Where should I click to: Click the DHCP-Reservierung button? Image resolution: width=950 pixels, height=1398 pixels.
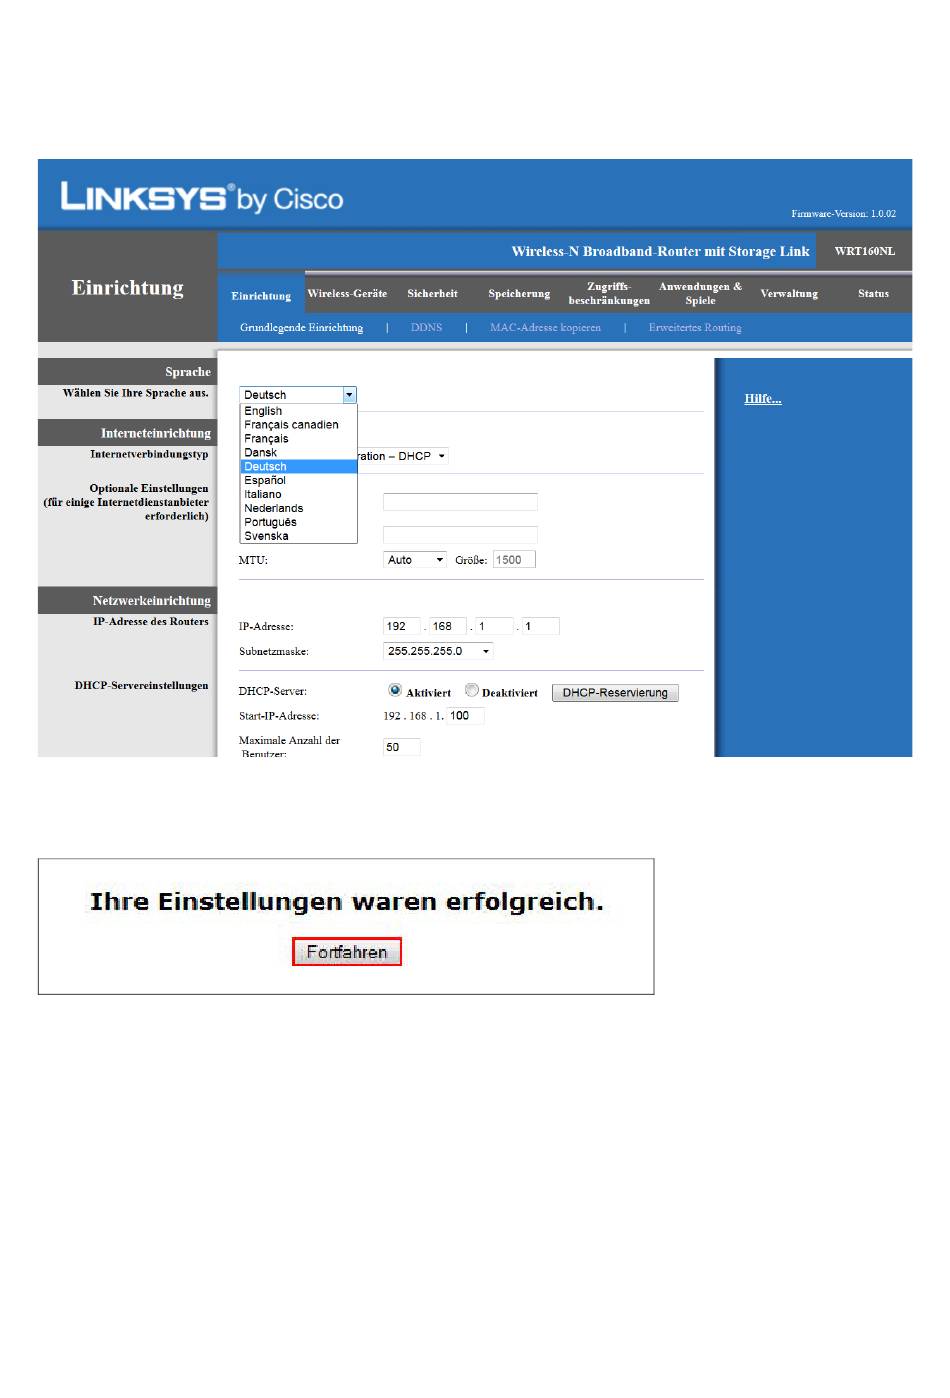pyautogui.click(x=615, y=693)
